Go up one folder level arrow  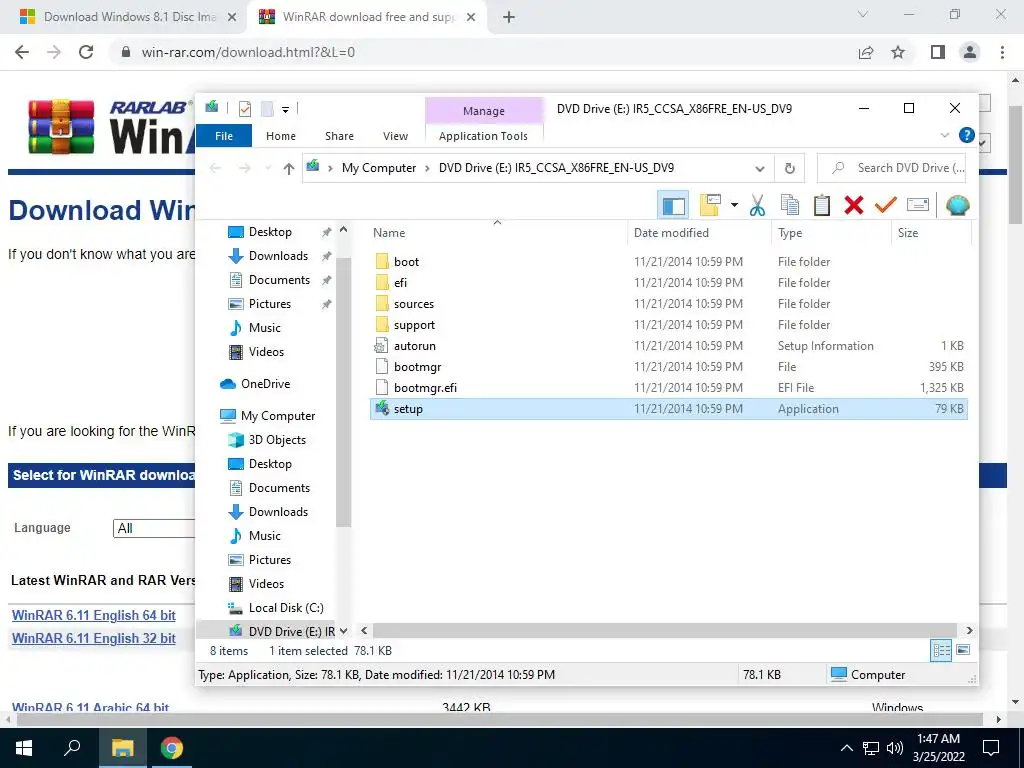pos(289,168)
